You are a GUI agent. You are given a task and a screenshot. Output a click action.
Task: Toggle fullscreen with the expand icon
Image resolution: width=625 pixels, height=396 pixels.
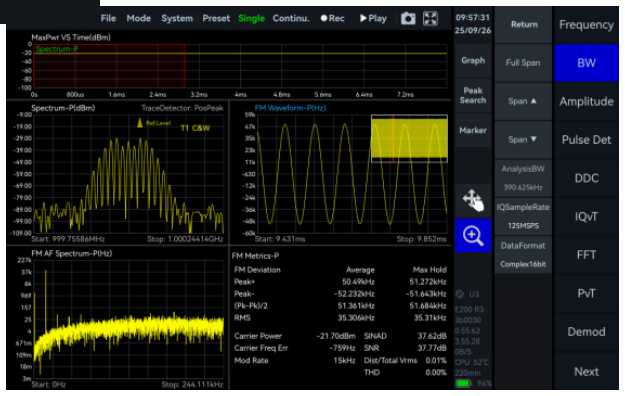pyautogui.click(x=430, y=18)
